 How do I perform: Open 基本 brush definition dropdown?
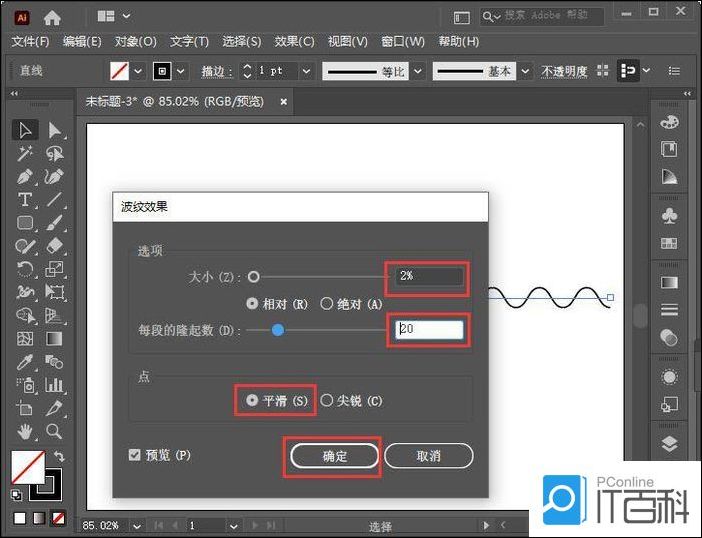pos(526,71)
